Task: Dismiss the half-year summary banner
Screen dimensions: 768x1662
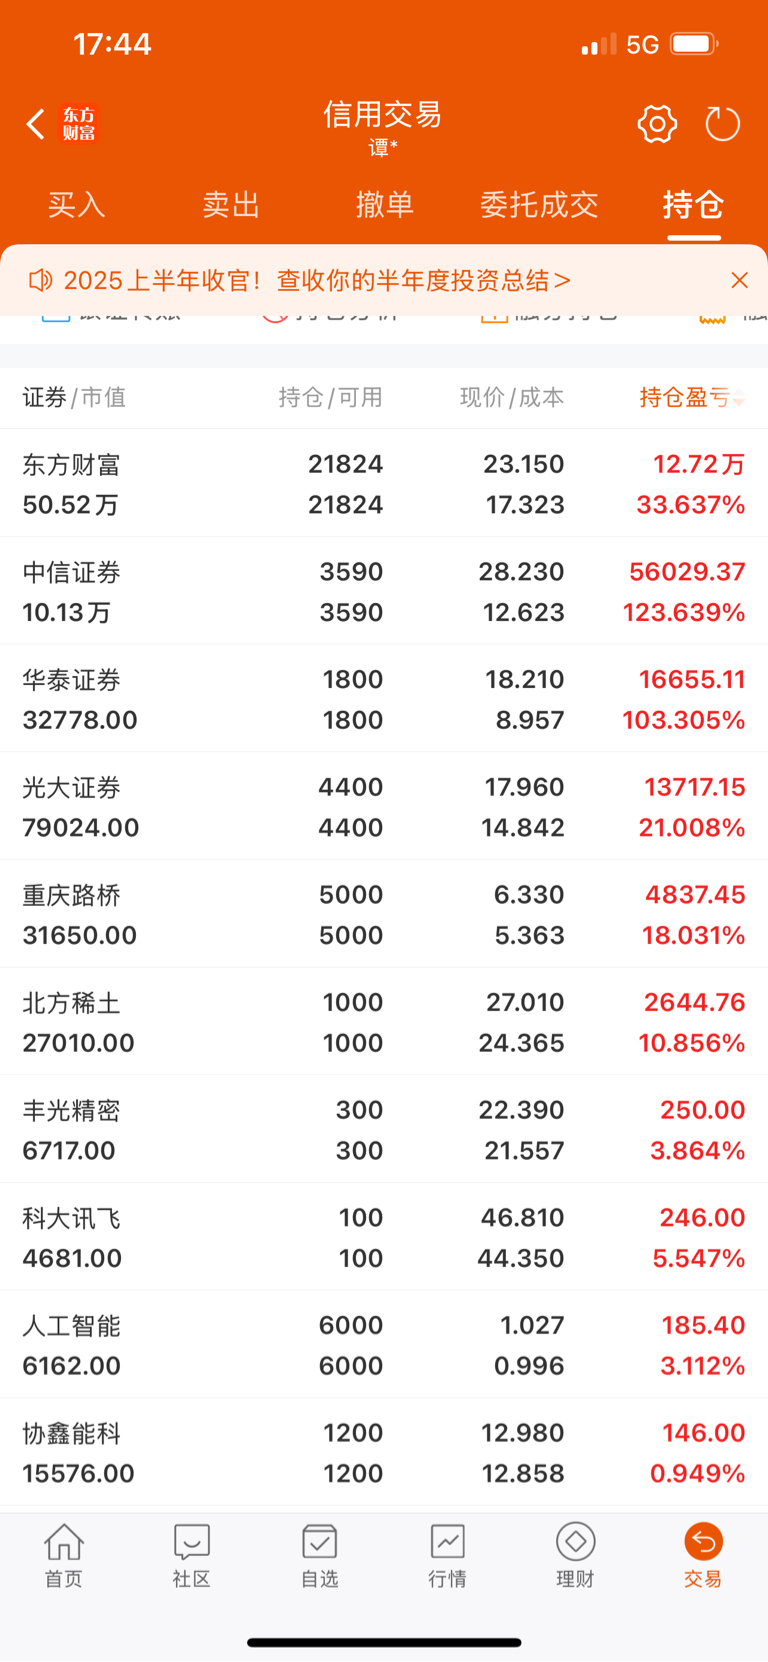Action: pos(739,280)
